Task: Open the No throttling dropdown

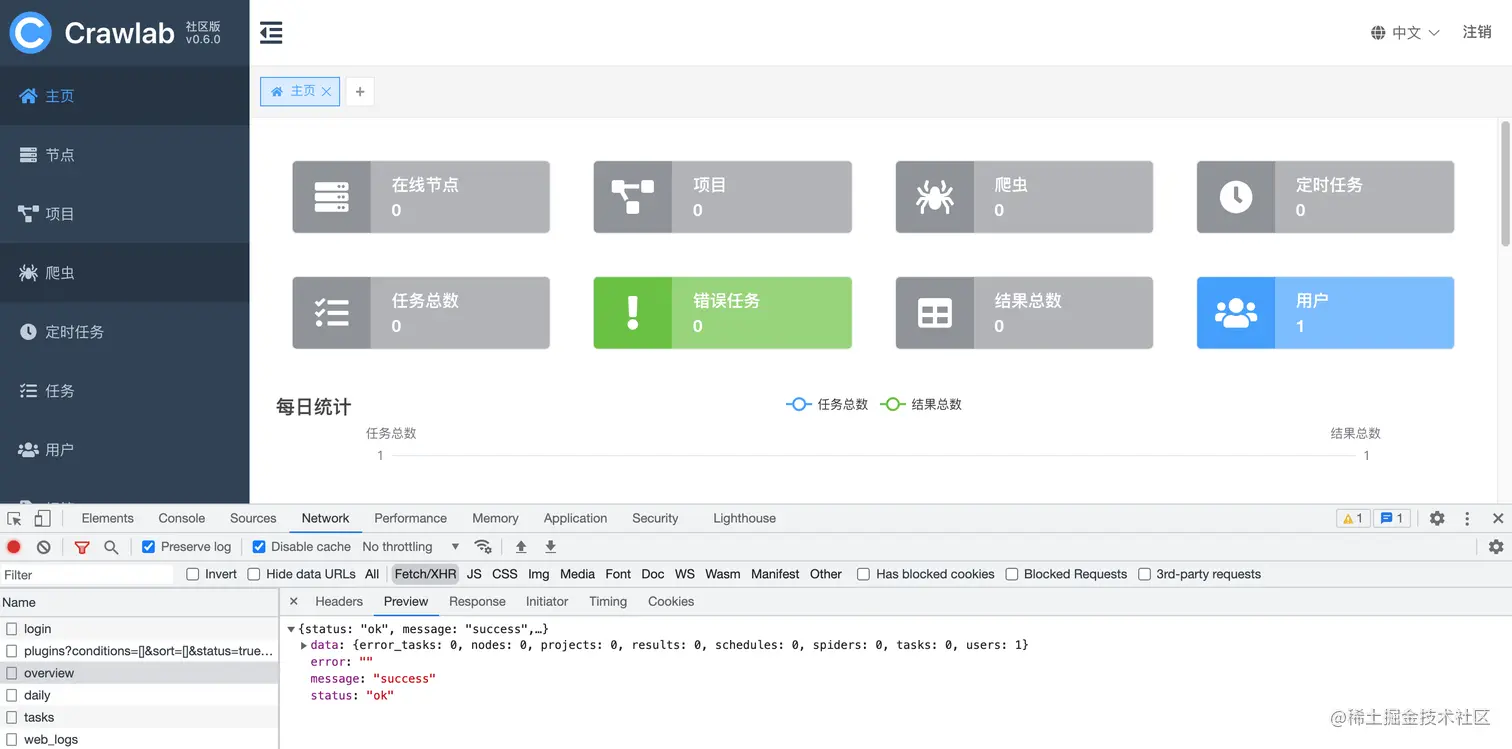Action: (411, 547)
